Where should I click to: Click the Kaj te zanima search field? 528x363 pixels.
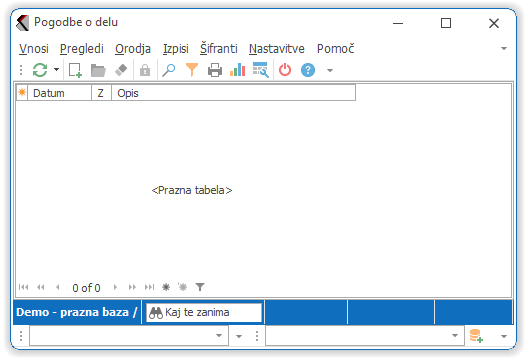click(204, 312)
